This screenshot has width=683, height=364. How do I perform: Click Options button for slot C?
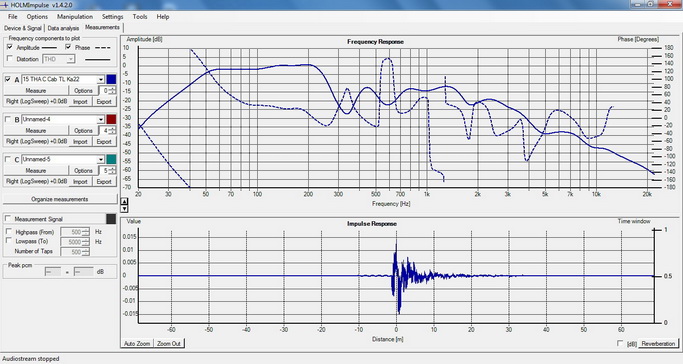pos(83,171)
